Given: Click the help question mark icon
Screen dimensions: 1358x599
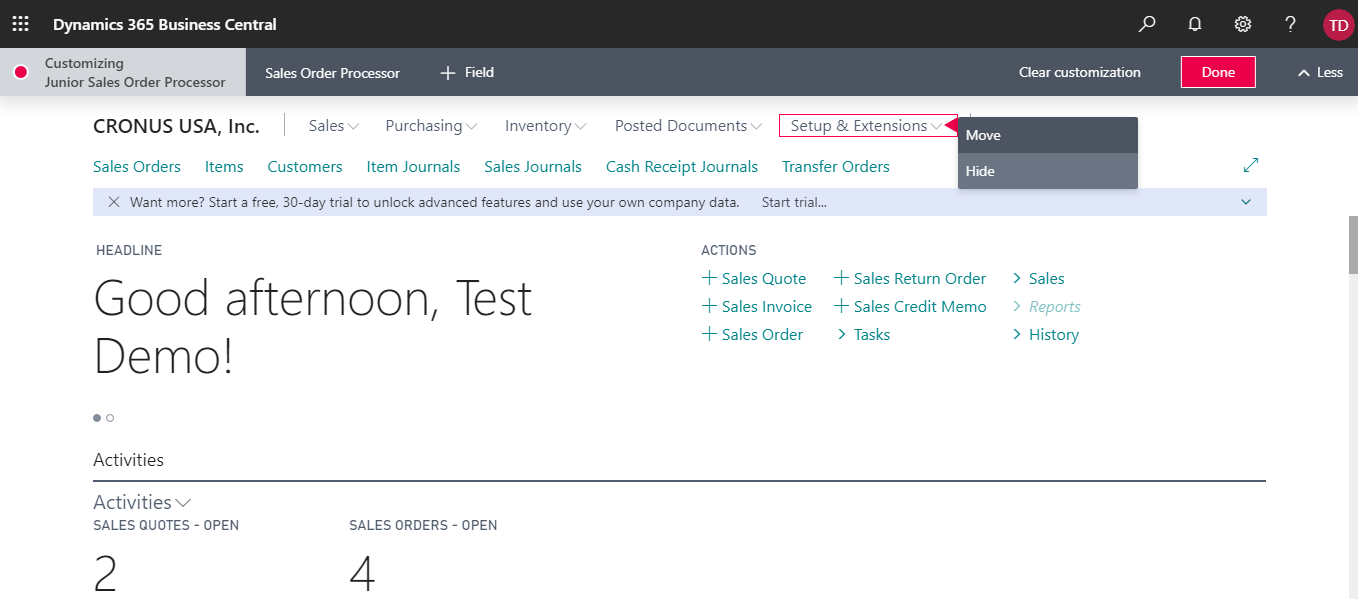Looking at the screenshot, I should click(1291, 24).
